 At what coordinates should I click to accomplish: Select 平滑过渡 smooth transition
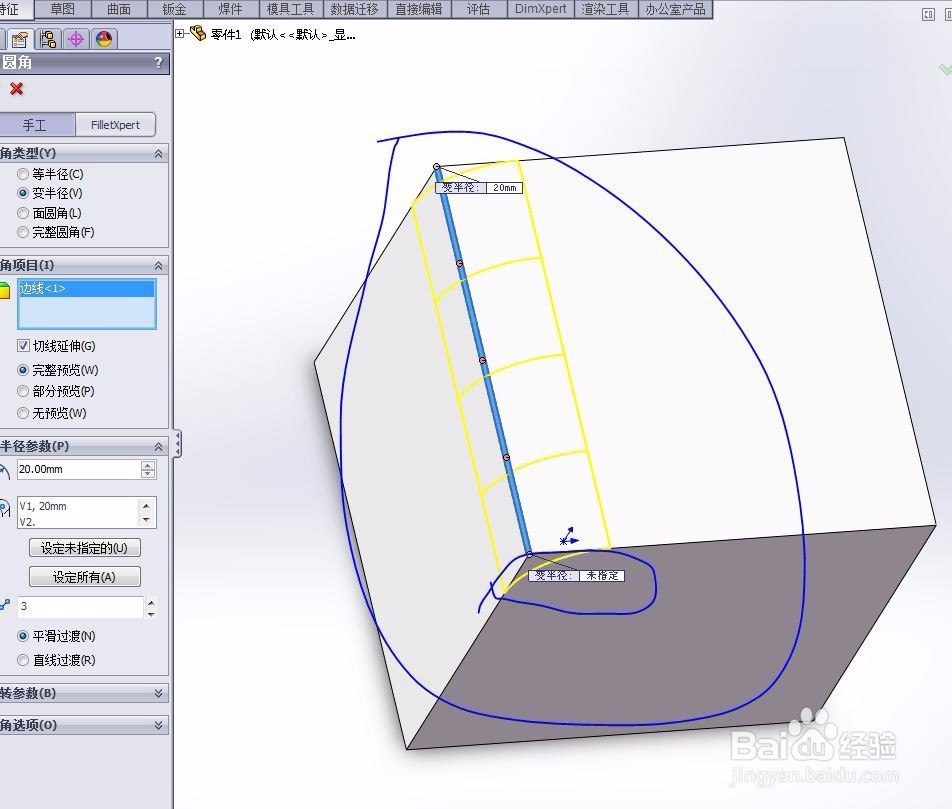coord(23,636)
